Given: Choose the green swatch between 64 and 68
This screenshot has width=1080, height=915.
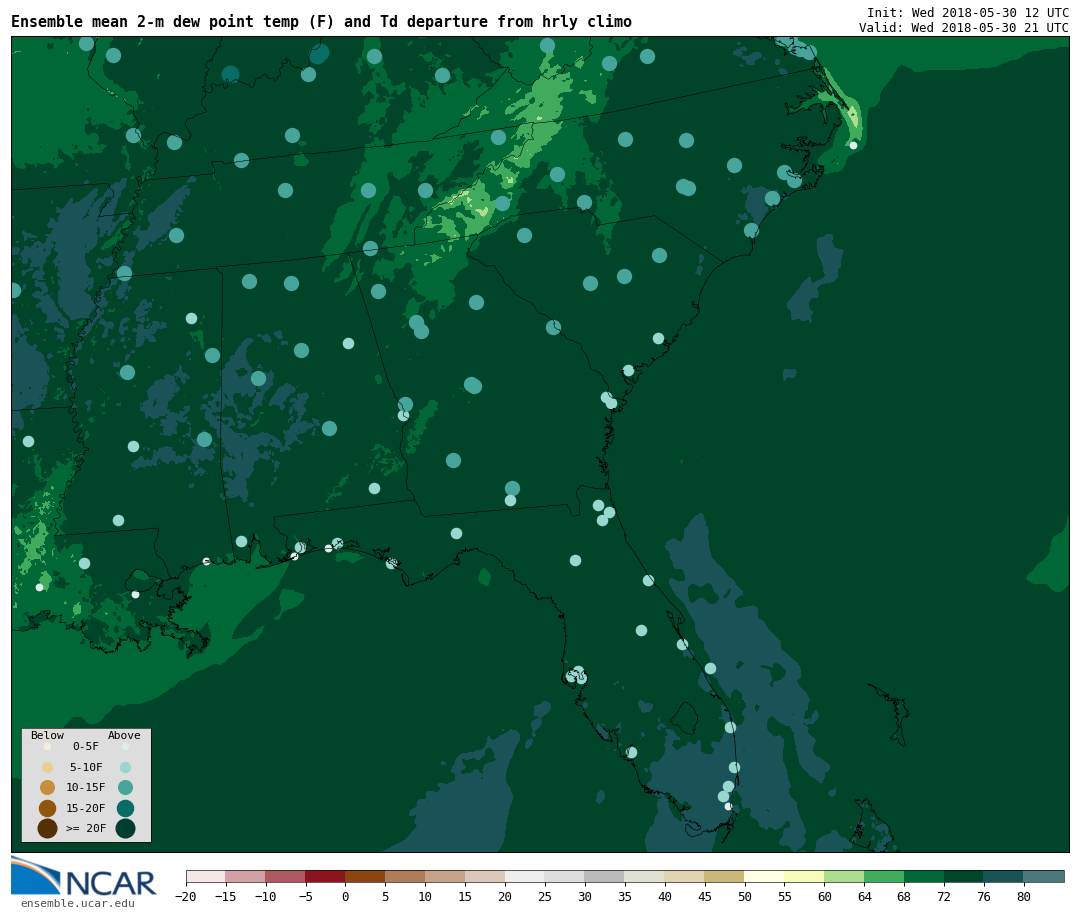Looking at the screenshot, I should (884, 876).
